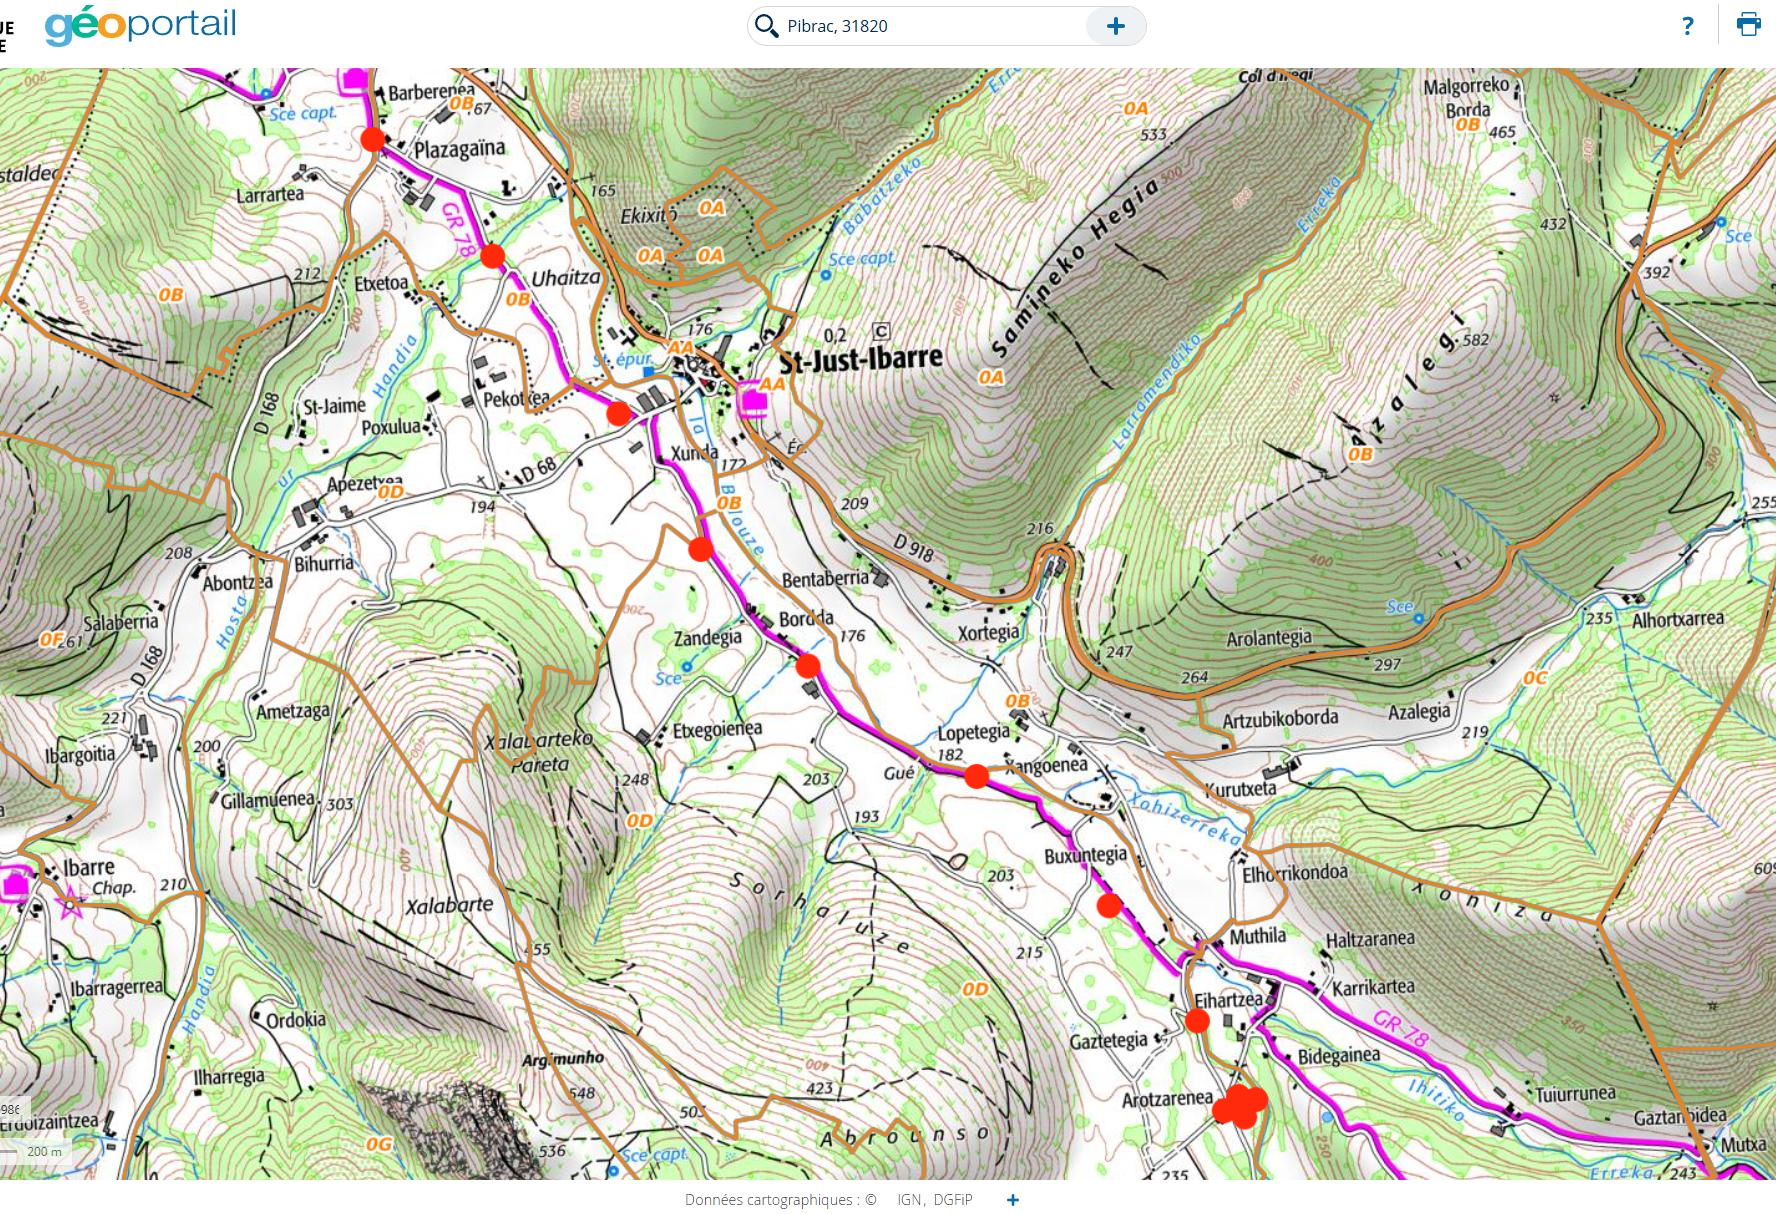Click the pink lodging icon near Barberenea
The width and height of the screenshot is (1776, 1214).
click(x=355, y=81)
